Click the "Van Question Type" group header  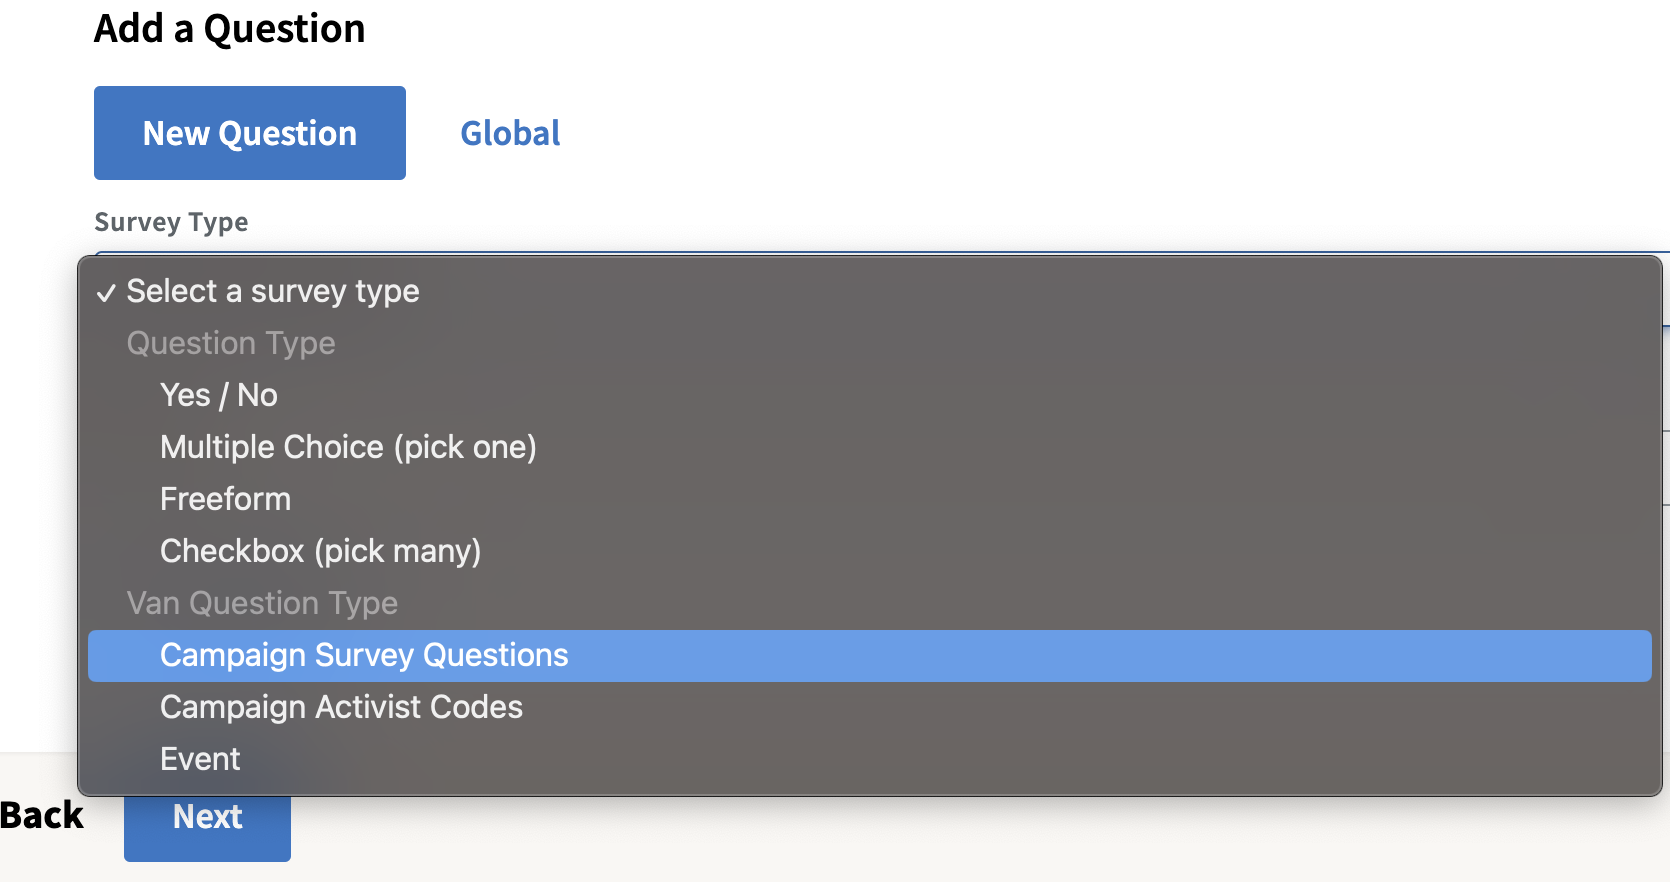point(262,603)
